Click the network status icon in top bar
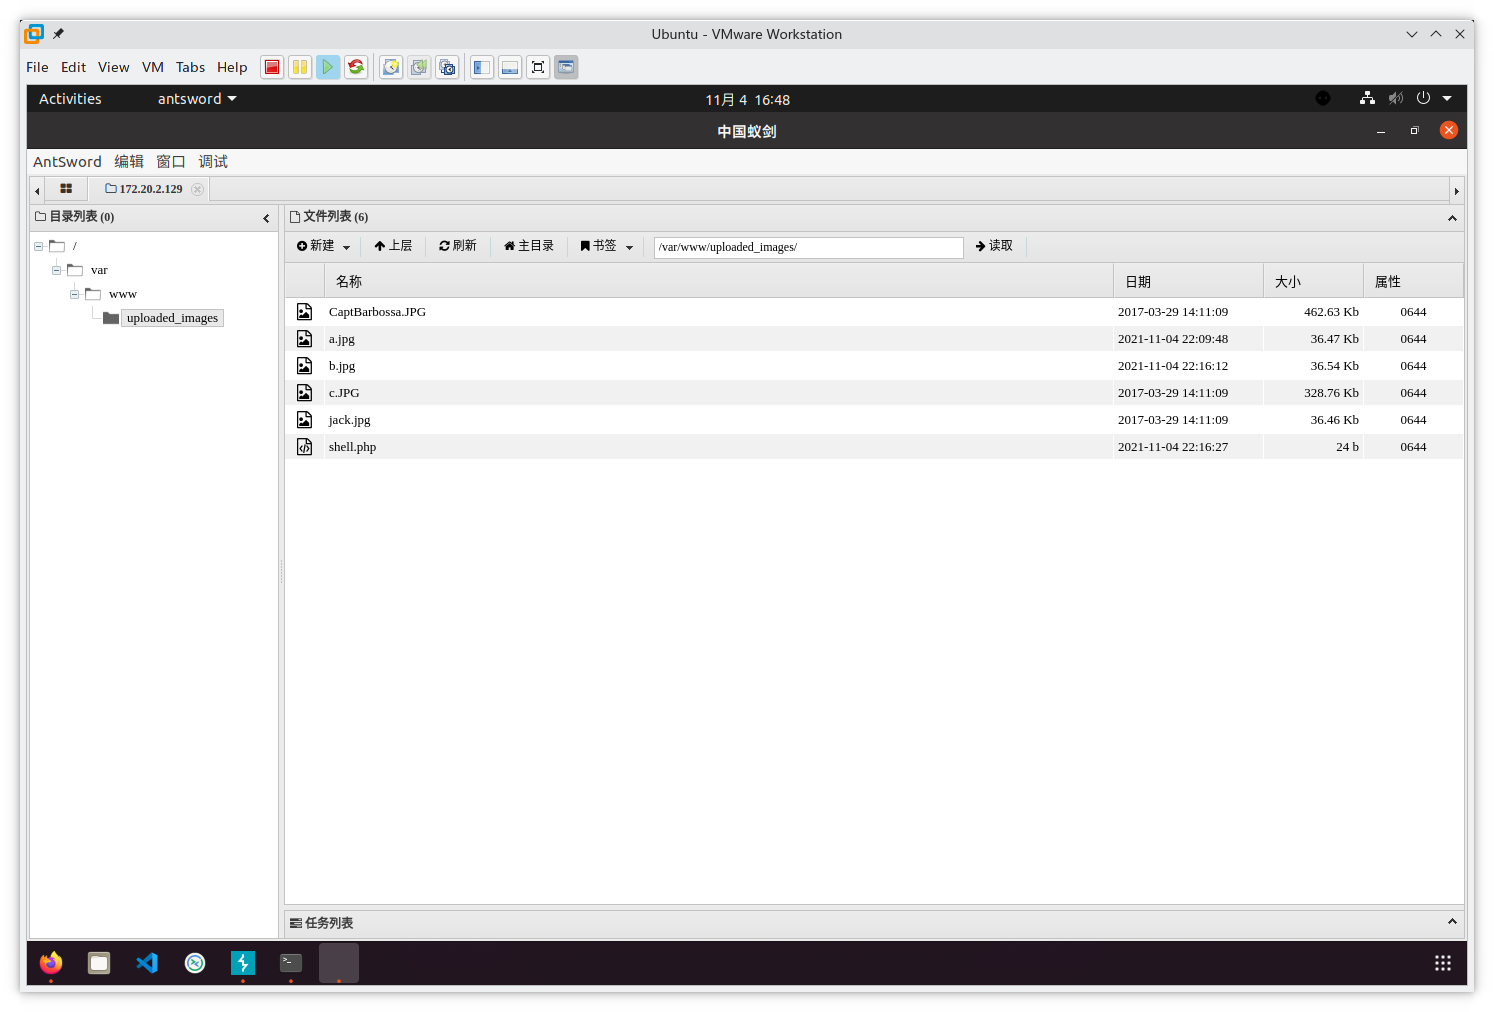This screenshot has height=1012, width=1494. click(x=1367, y=98)
